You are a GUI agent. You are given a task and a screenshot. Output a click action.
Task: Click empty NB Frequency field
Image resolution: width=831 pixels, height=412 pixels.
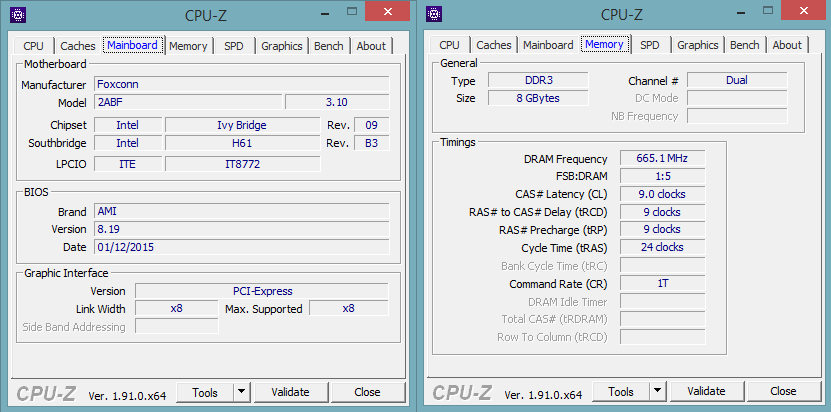point(737,116)
